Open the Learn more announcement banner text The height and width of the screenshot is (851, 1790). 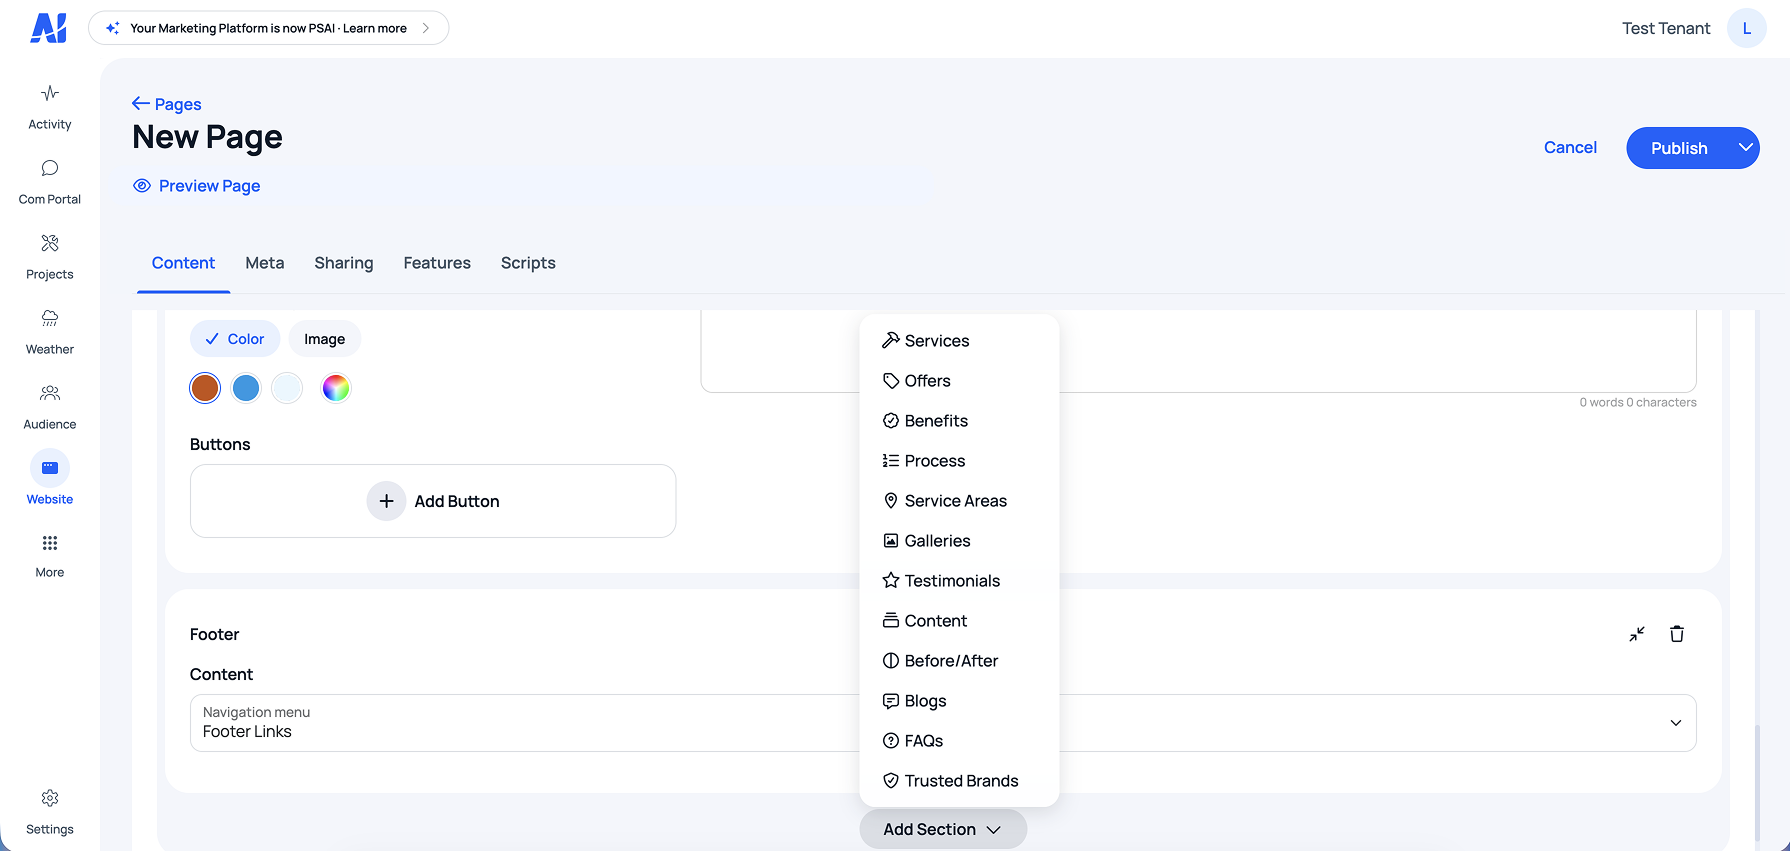pos(375,28)
